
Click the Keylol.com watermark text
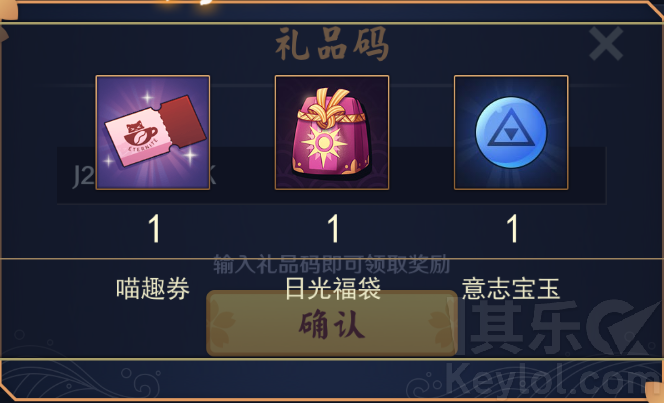(553, 381)
